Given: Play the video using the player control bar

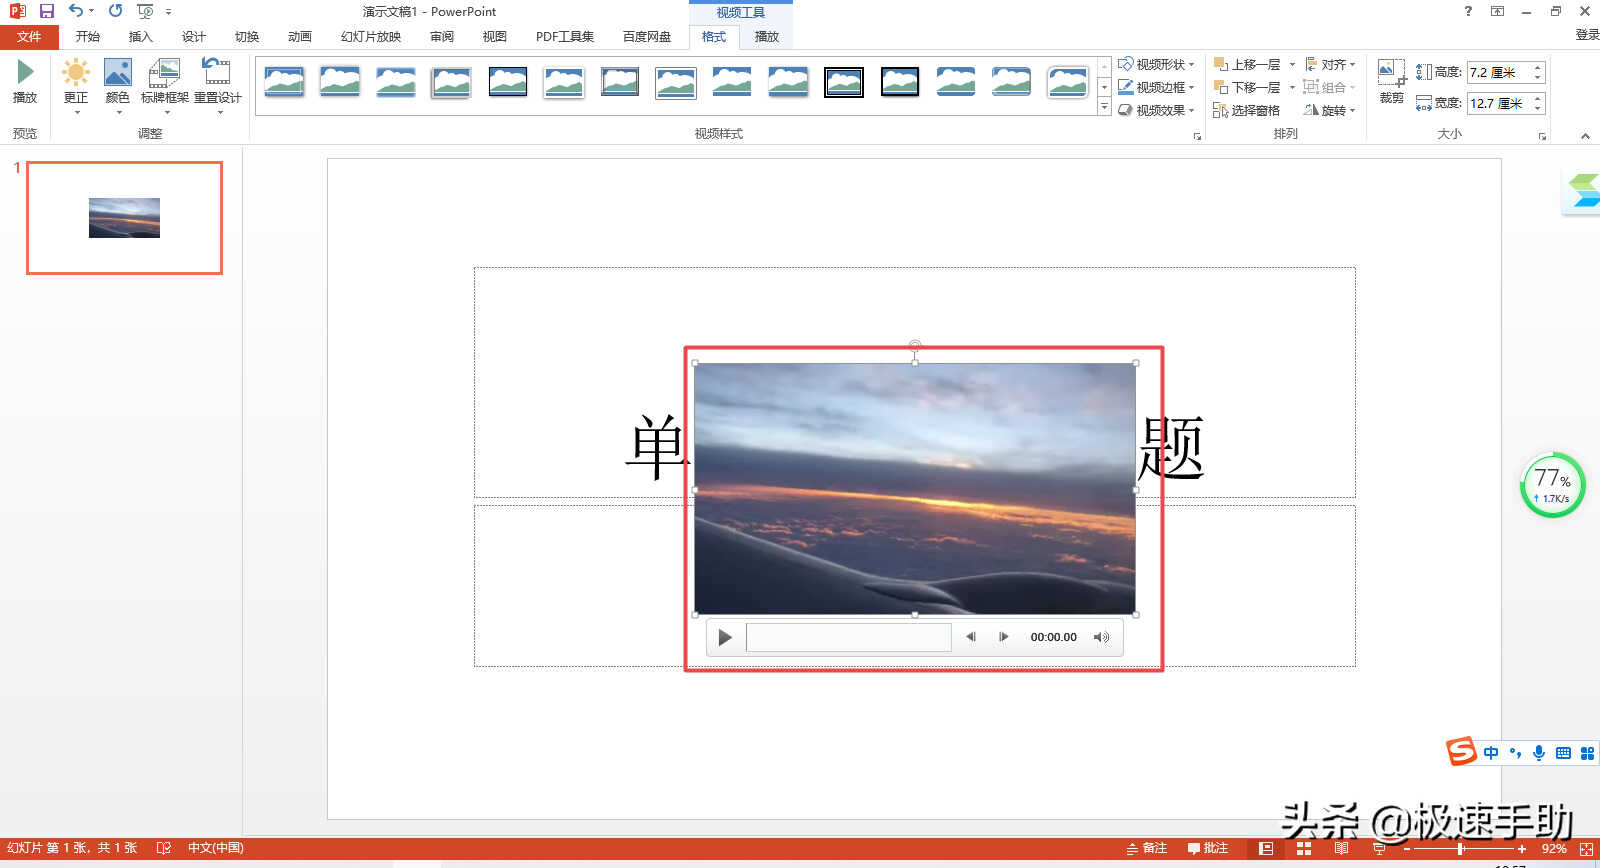Looking at the screenshot, I should (x=725, y=637).
